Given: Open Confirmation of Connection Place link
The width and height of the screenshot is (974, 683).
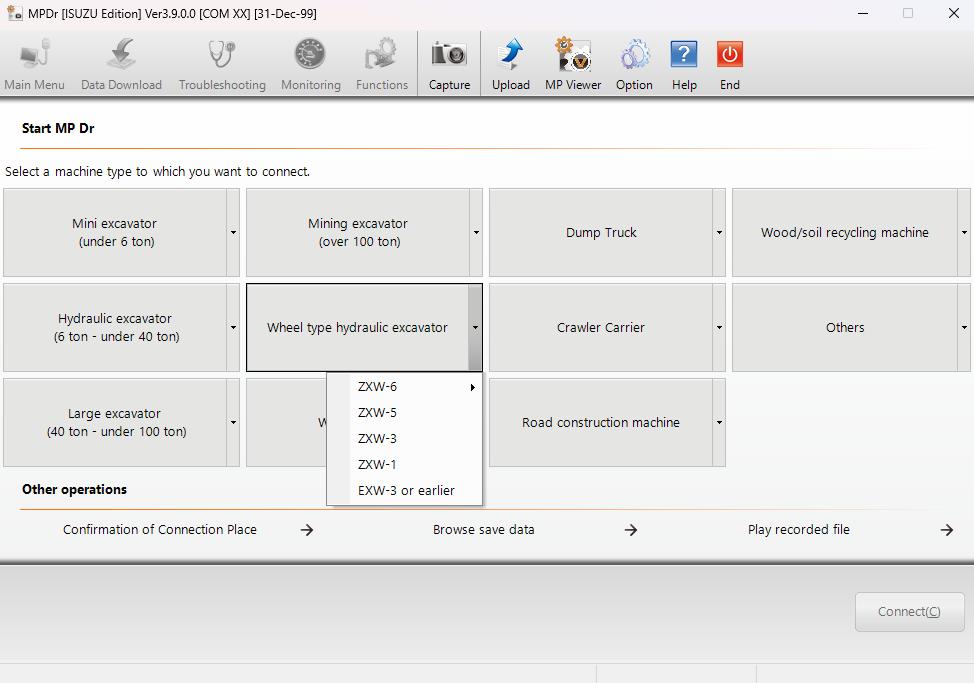Looking at the screenshot, I should click(160, 530).
